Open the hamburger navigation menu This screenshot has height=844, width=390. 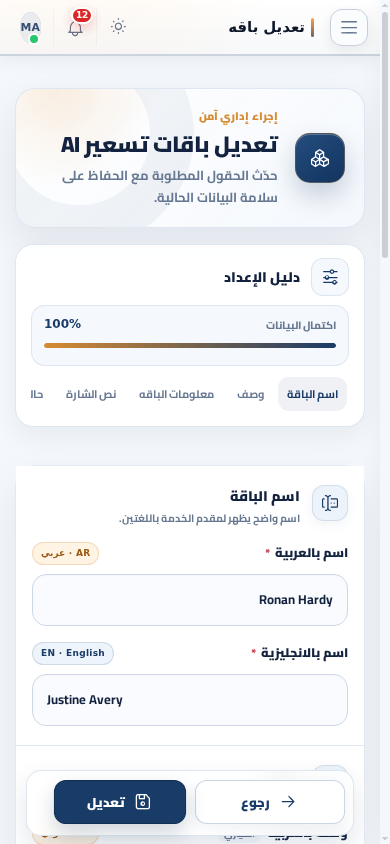tap(349, 27)
